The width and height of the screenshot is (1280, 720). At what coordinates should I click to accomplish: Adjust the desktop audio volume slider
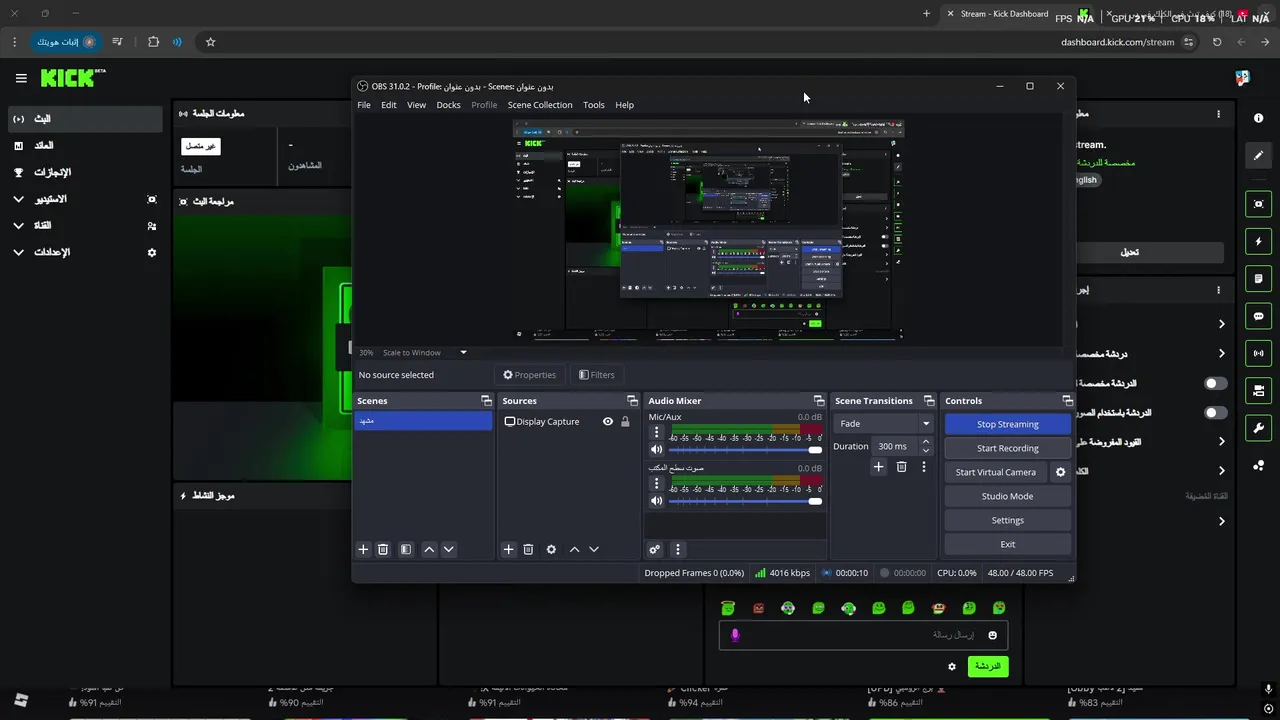(745, 501)
